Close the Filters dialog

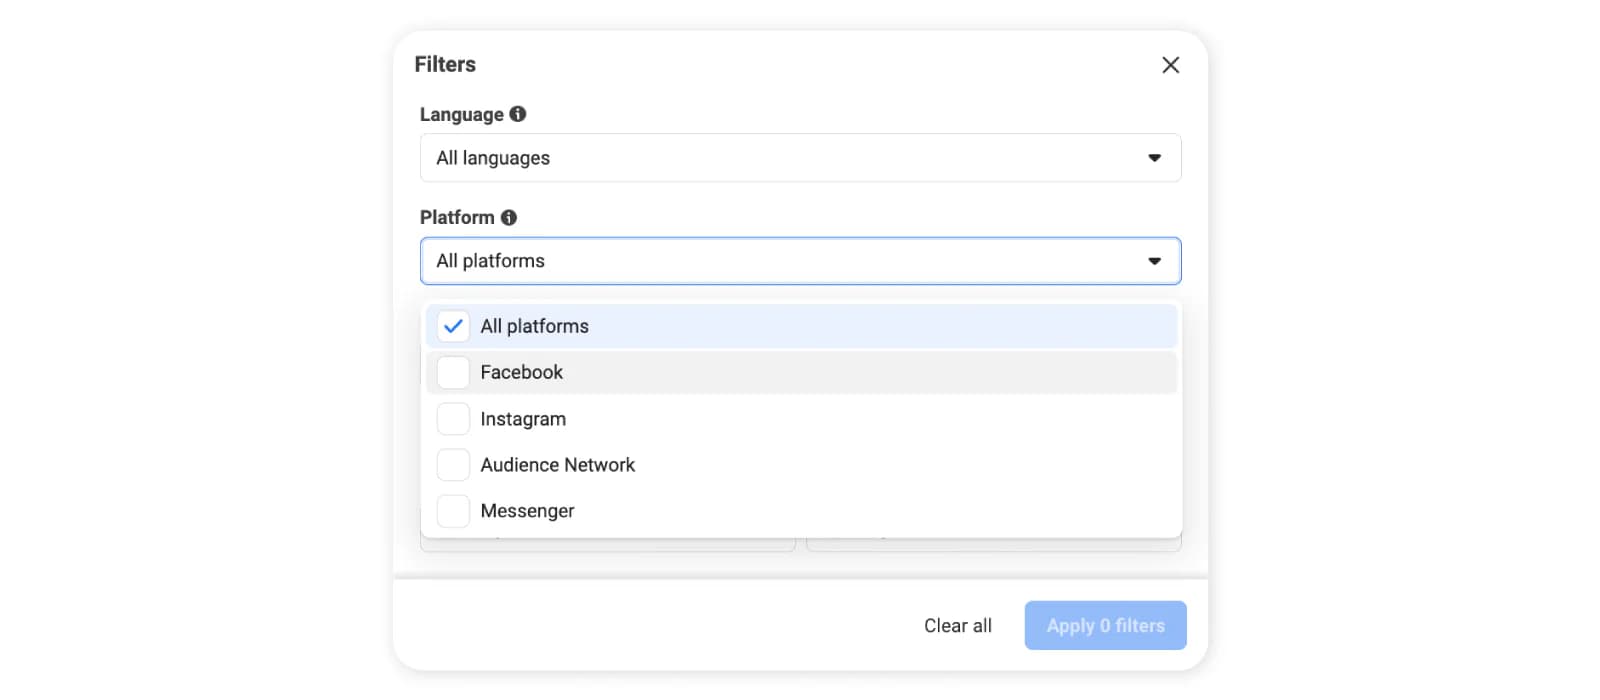(x=1170, y=65)
